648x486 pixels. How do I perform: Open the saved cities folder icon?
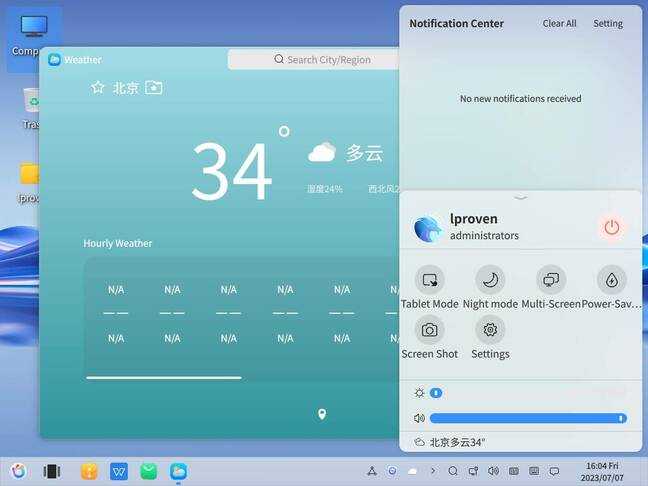(x=153, y=88)
